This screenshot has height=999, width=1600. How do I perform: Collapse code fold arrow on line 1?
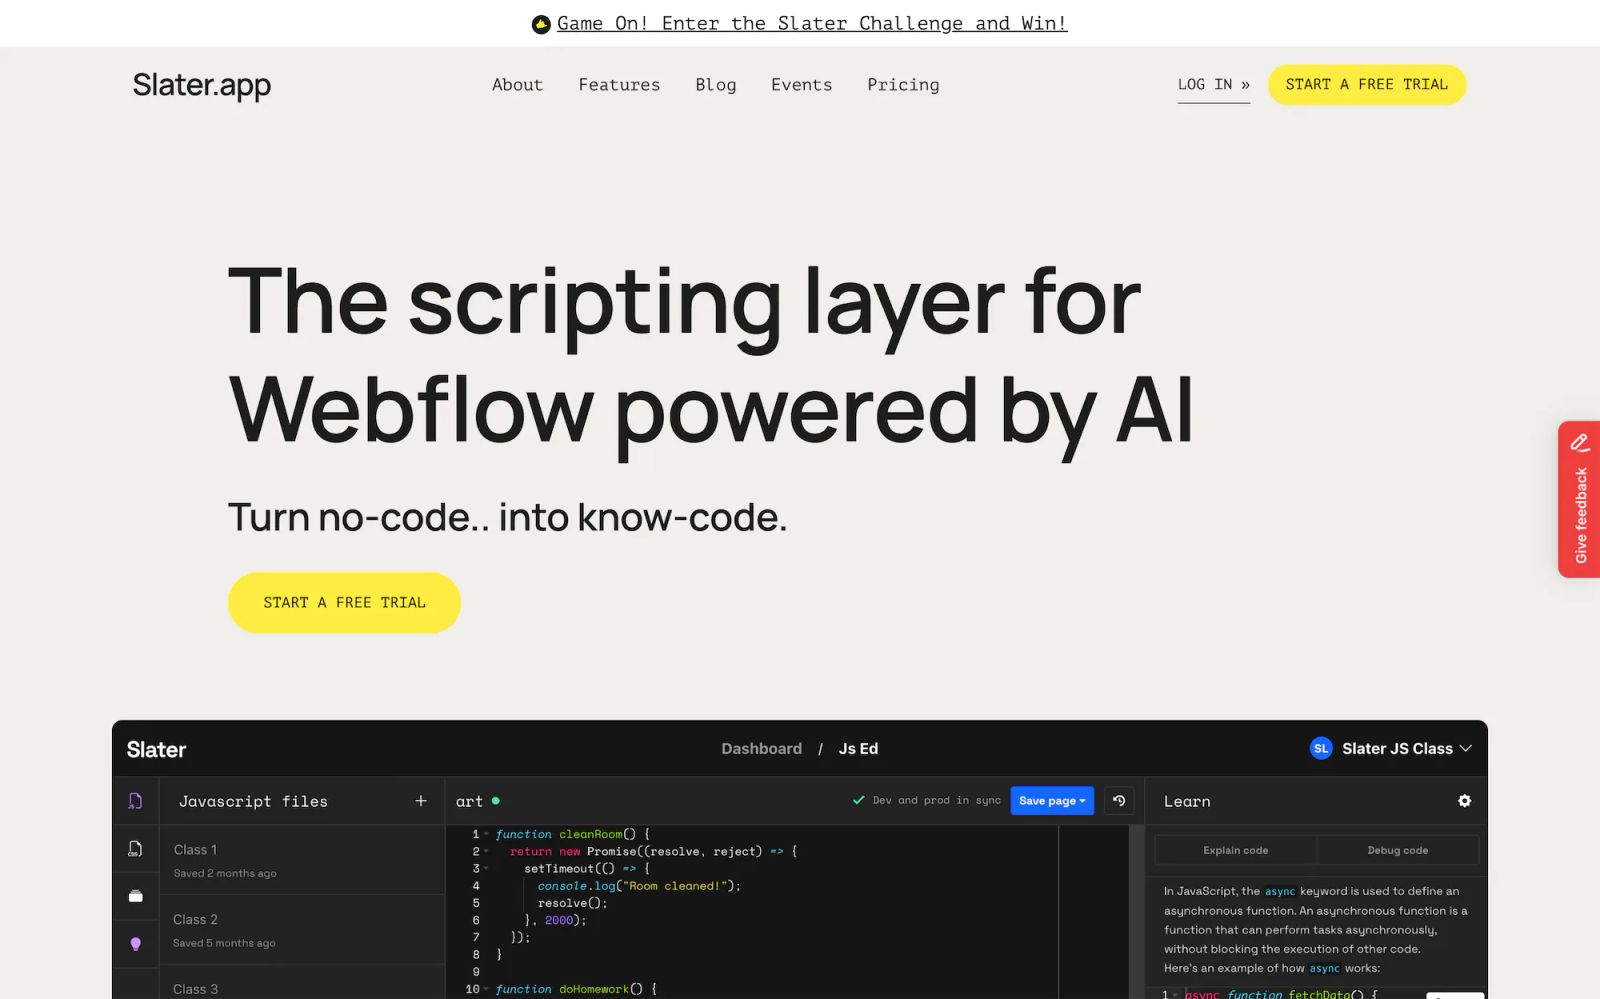(486, 834)
